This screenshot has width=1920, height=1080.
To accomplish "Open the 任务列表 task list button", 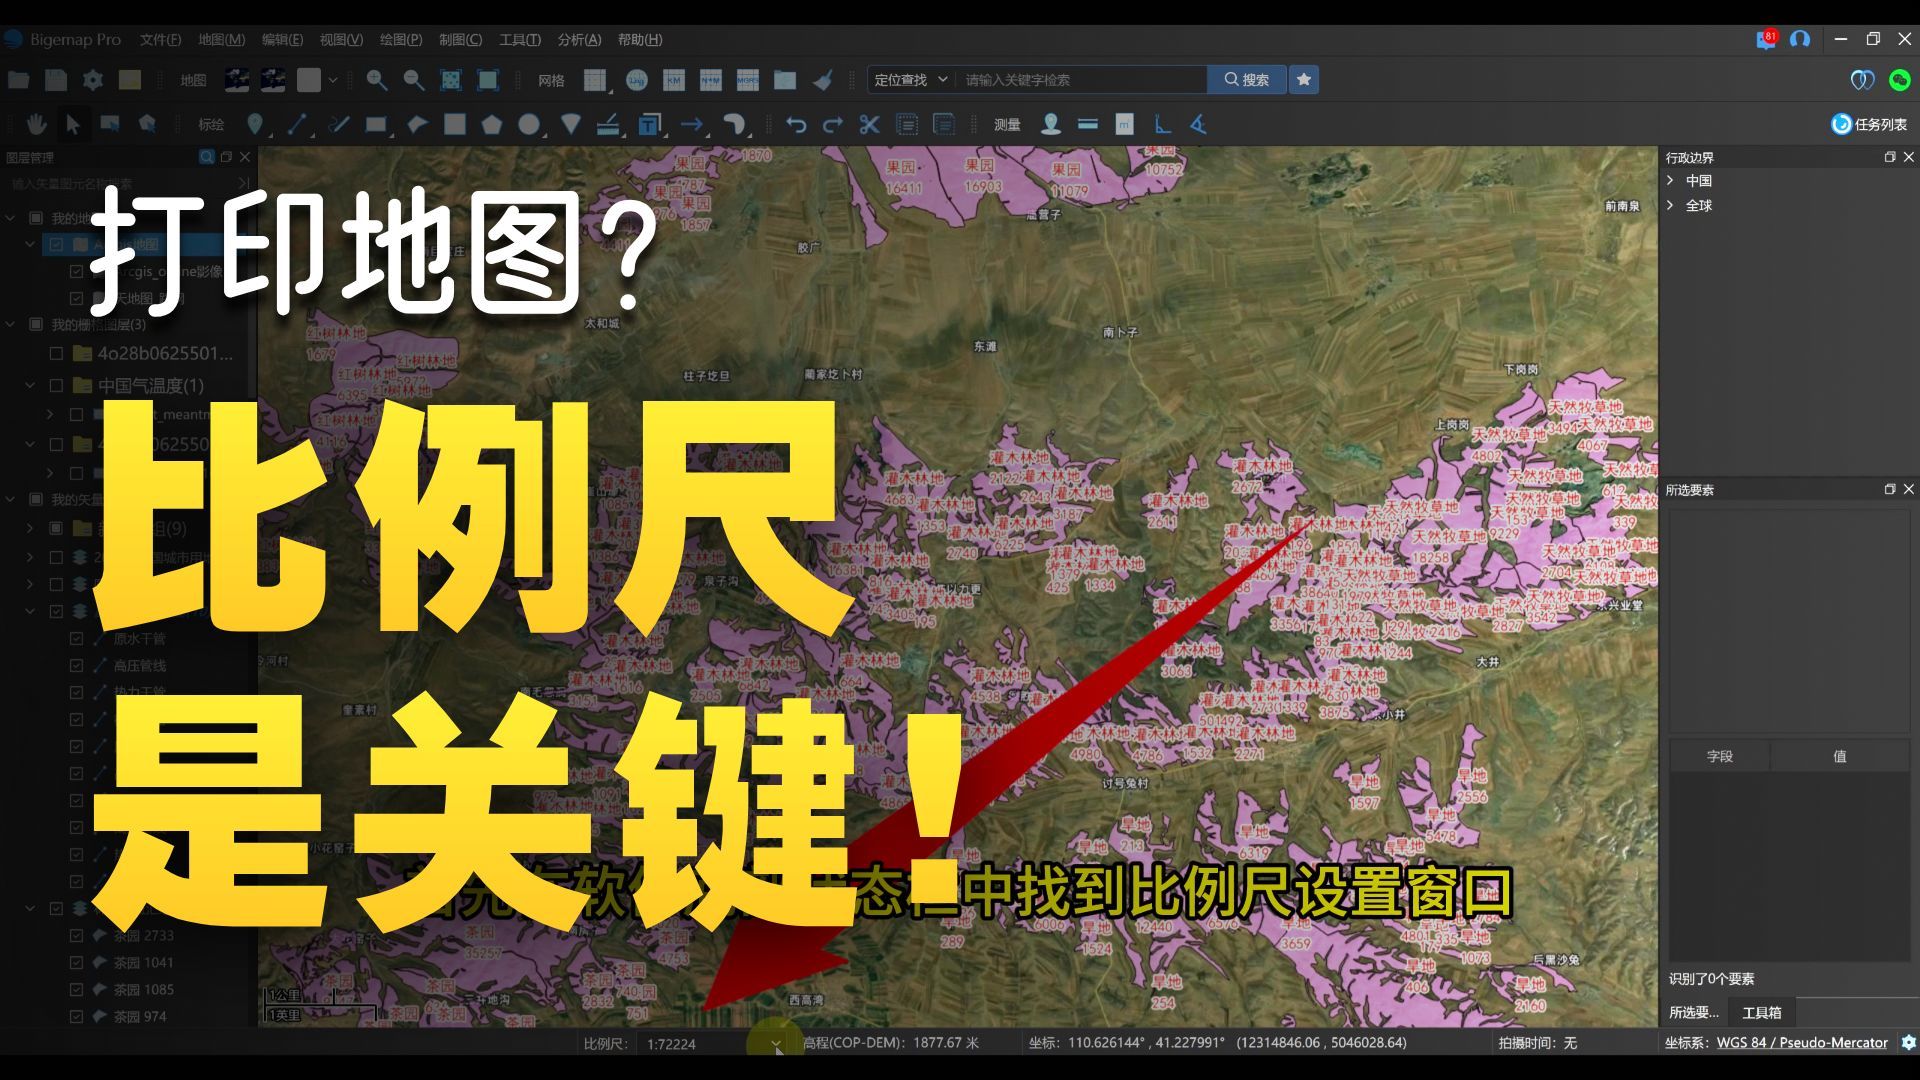I will click(1869, 124).
